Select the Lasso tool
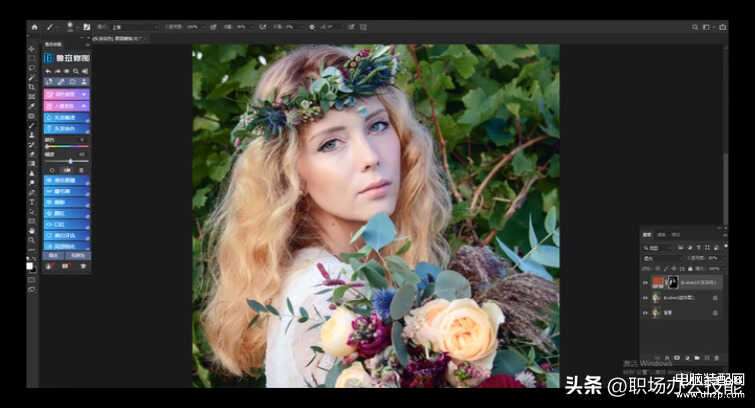755x408 pixels. (32, 68)
